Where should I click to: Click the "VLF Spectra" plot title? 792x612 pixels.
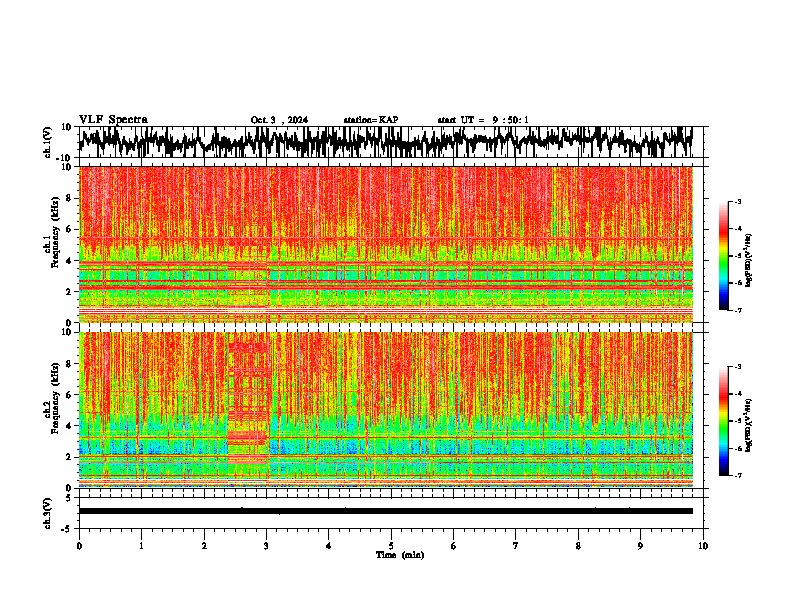click(x=113, y=119)
